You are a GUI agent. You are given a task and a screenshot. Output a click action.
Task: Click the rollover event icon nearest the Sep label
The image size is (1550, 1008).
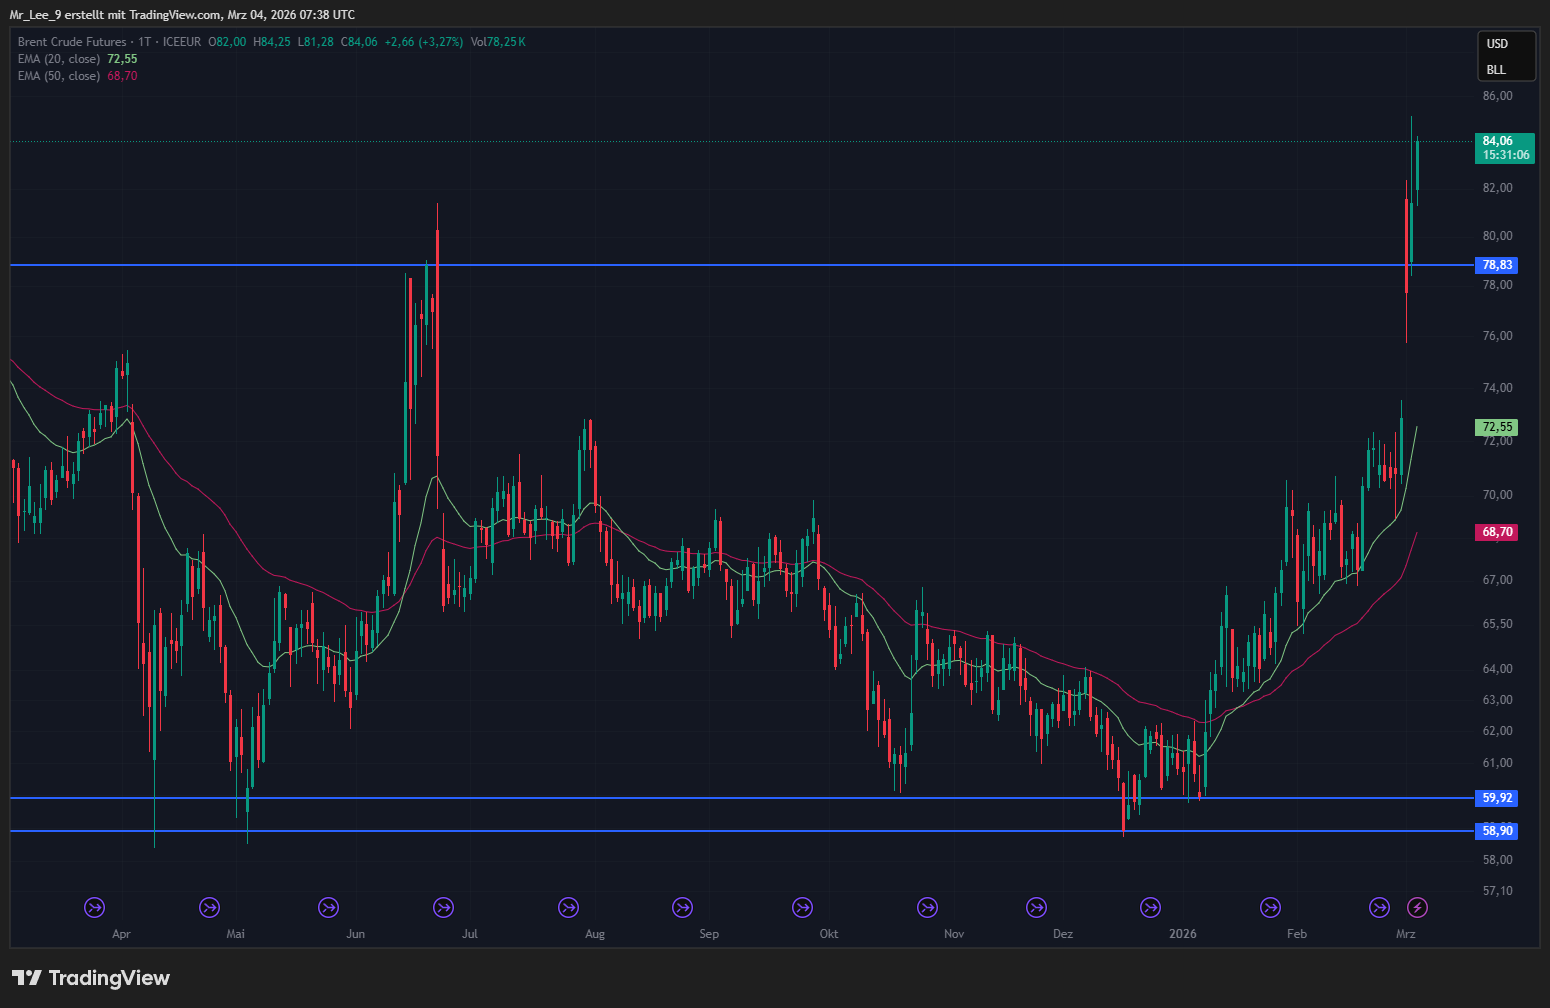click(682, 907)
